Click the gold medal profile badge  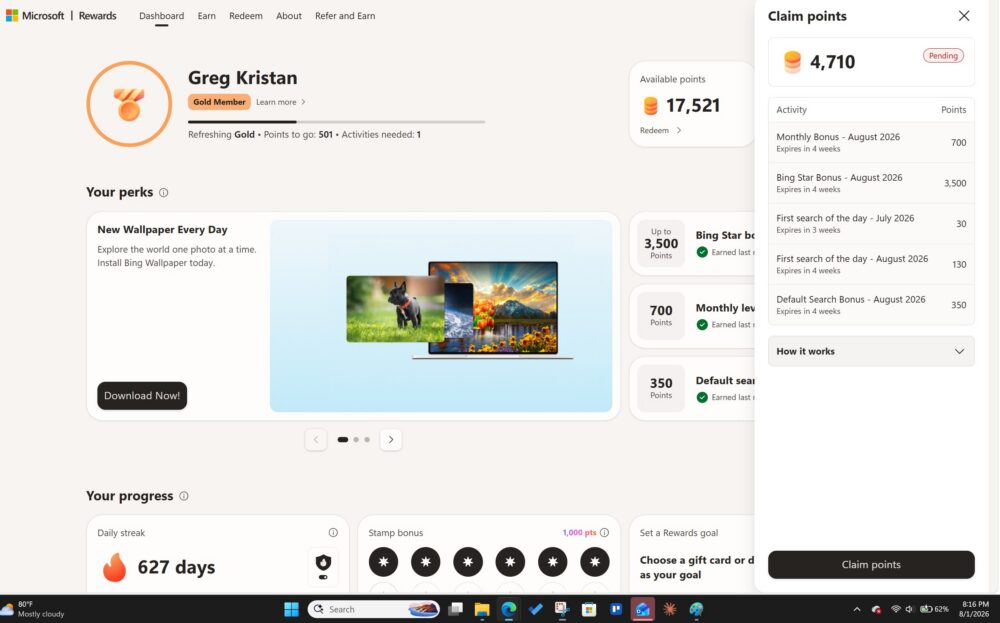pyautogui.click(x=129, y=104)
